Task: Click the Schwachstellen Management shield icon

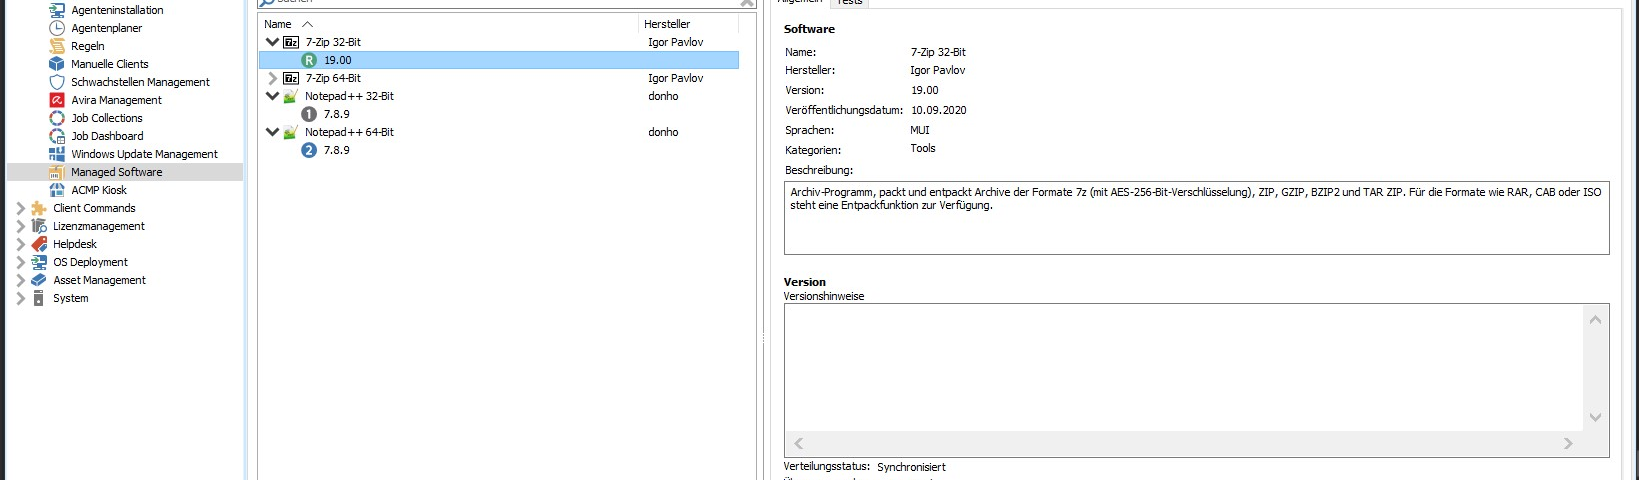Action: pos(57,82)
